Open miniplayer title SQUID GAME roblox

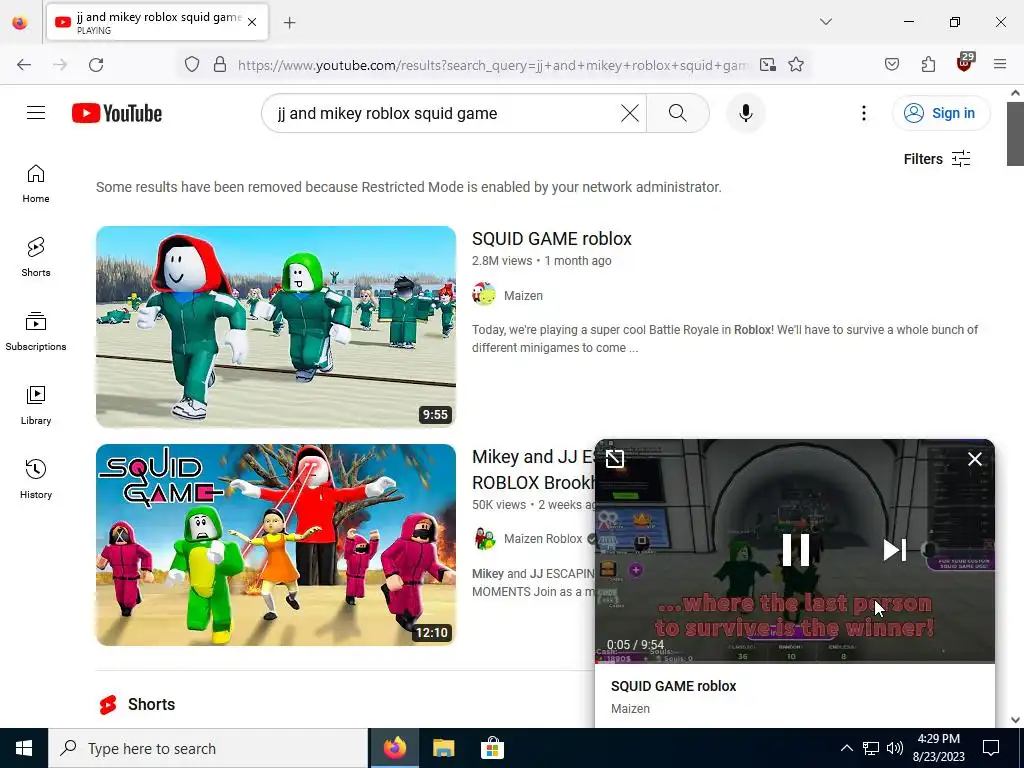pyautogui.click(x=673, y=686)
